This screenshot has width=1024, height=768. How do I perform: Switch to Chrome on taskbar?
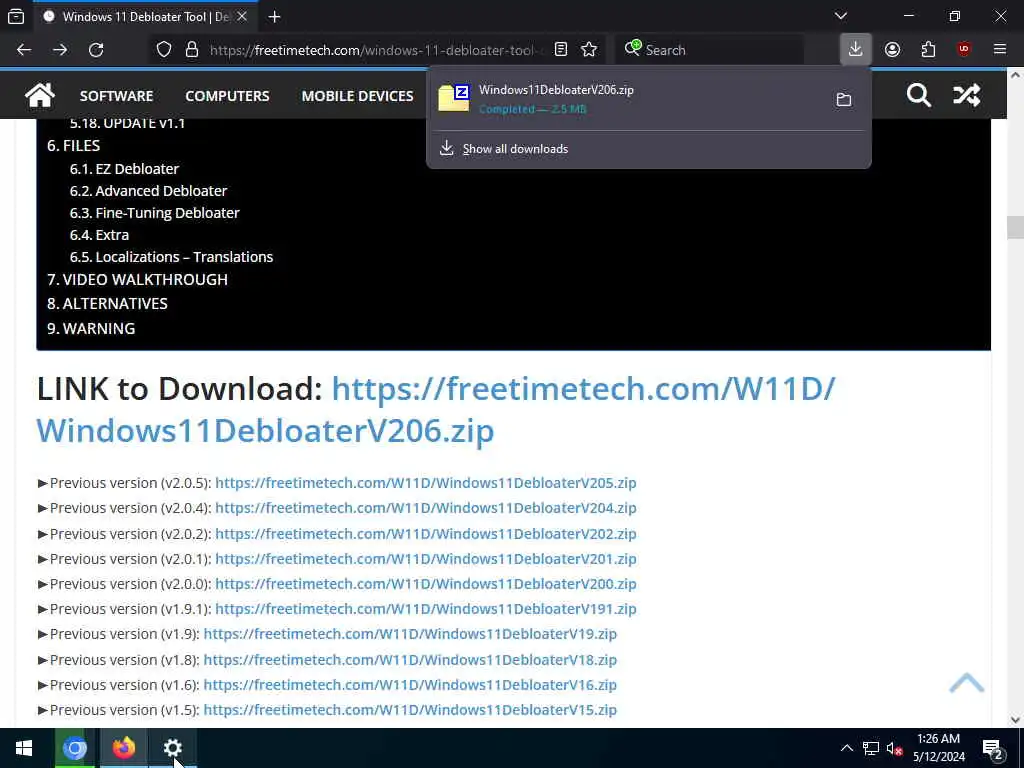click(74, 748)
